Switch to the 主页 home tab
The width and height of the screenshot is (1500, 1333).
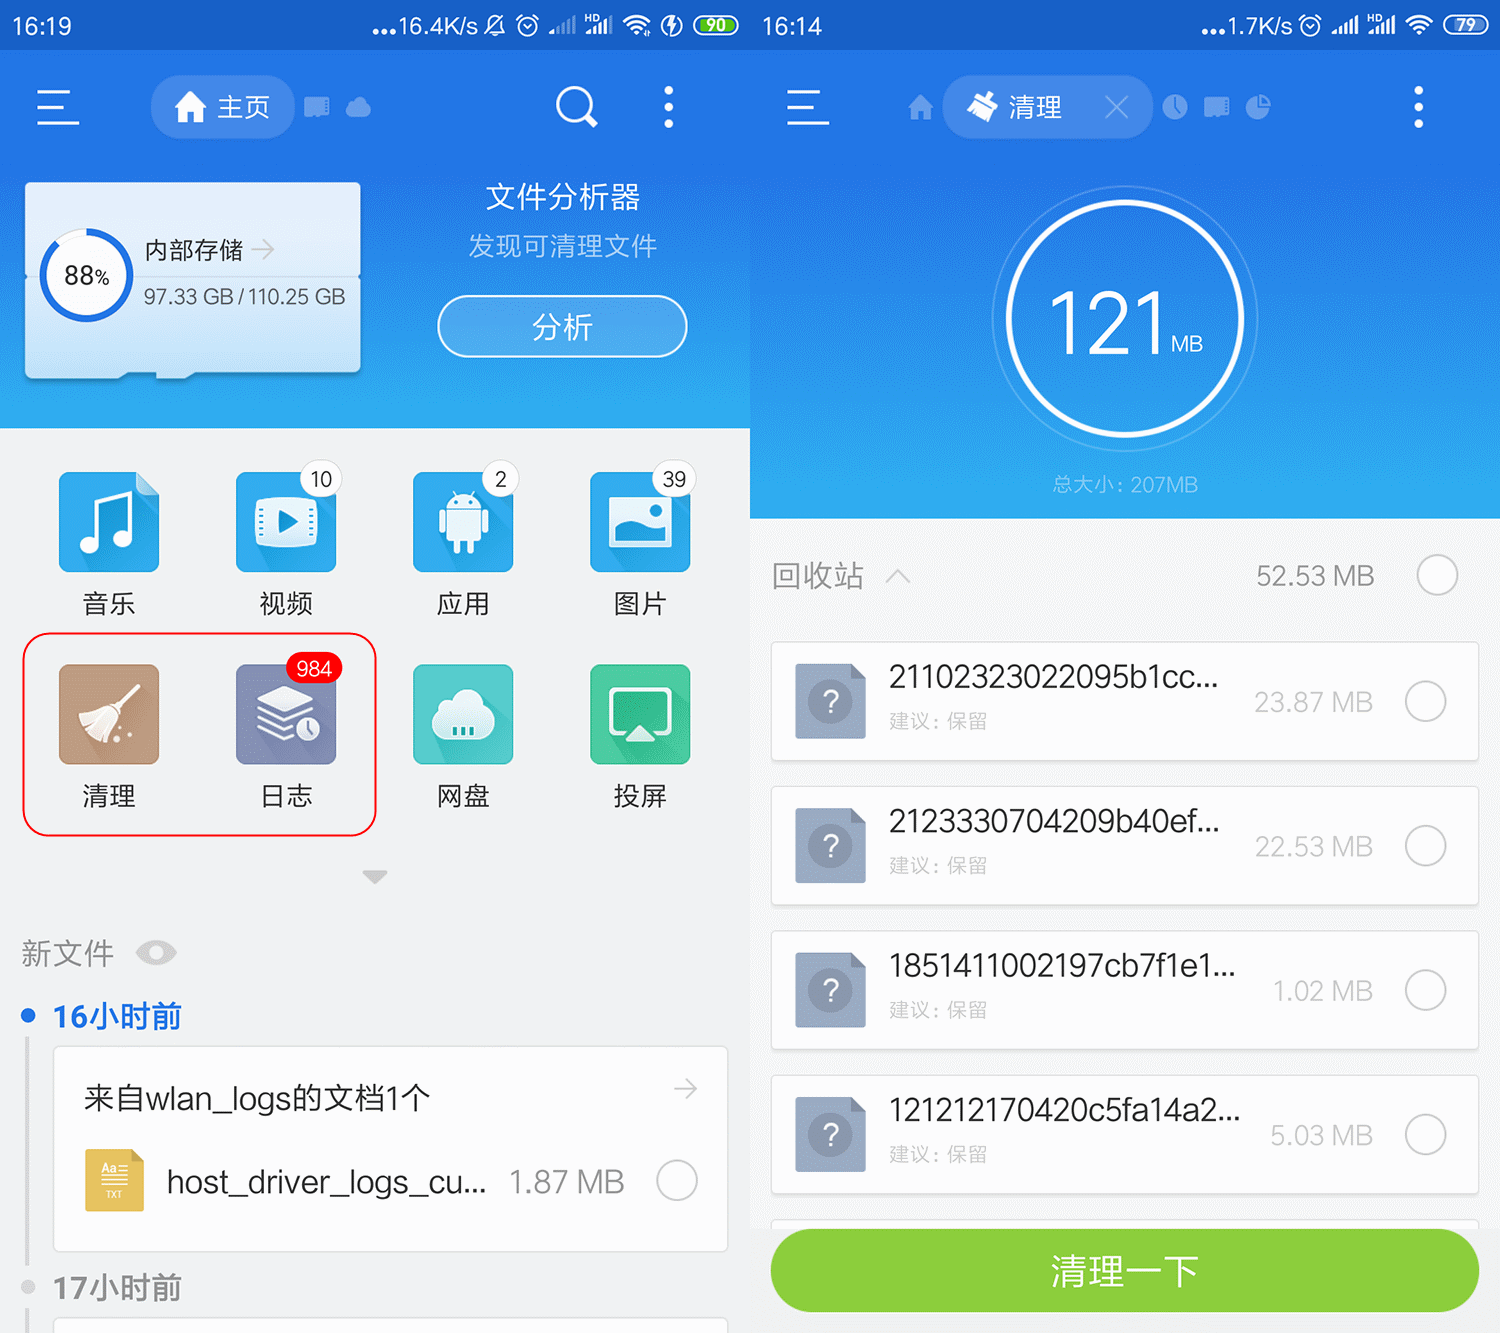pyautogui.click(x=222, y=107)
